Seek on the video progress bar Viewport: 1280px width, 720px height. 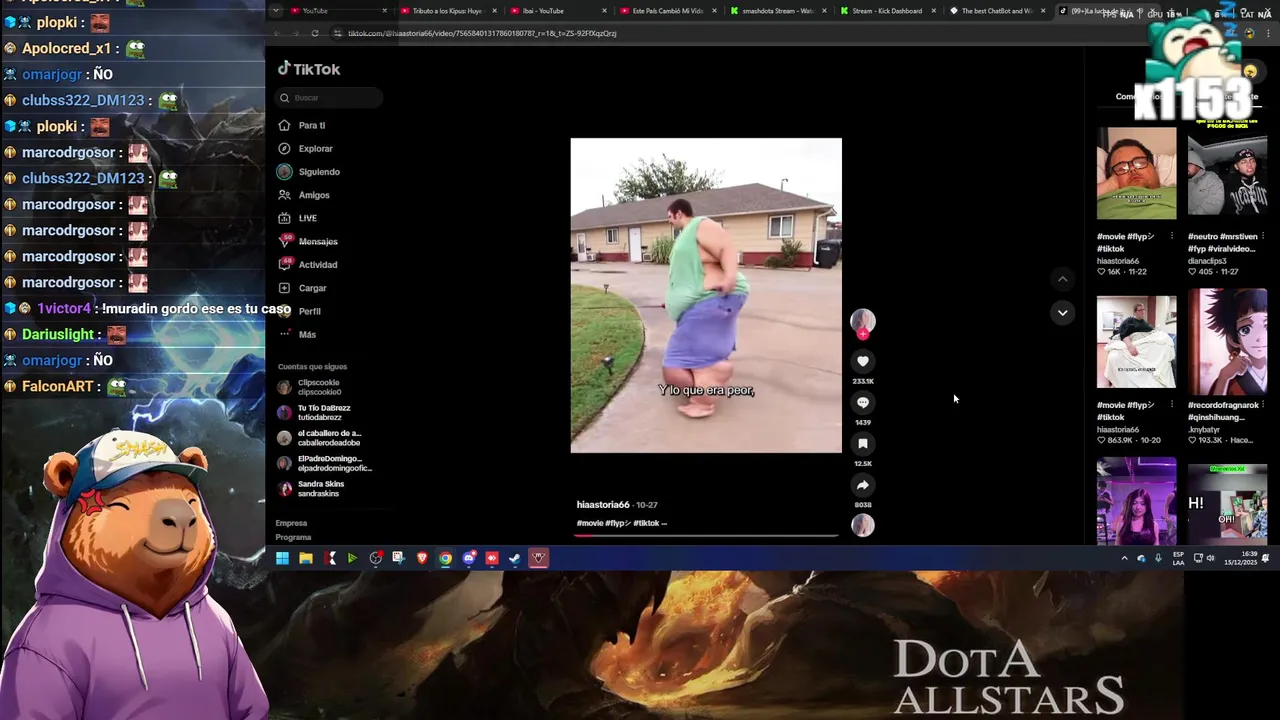(706, 535)
